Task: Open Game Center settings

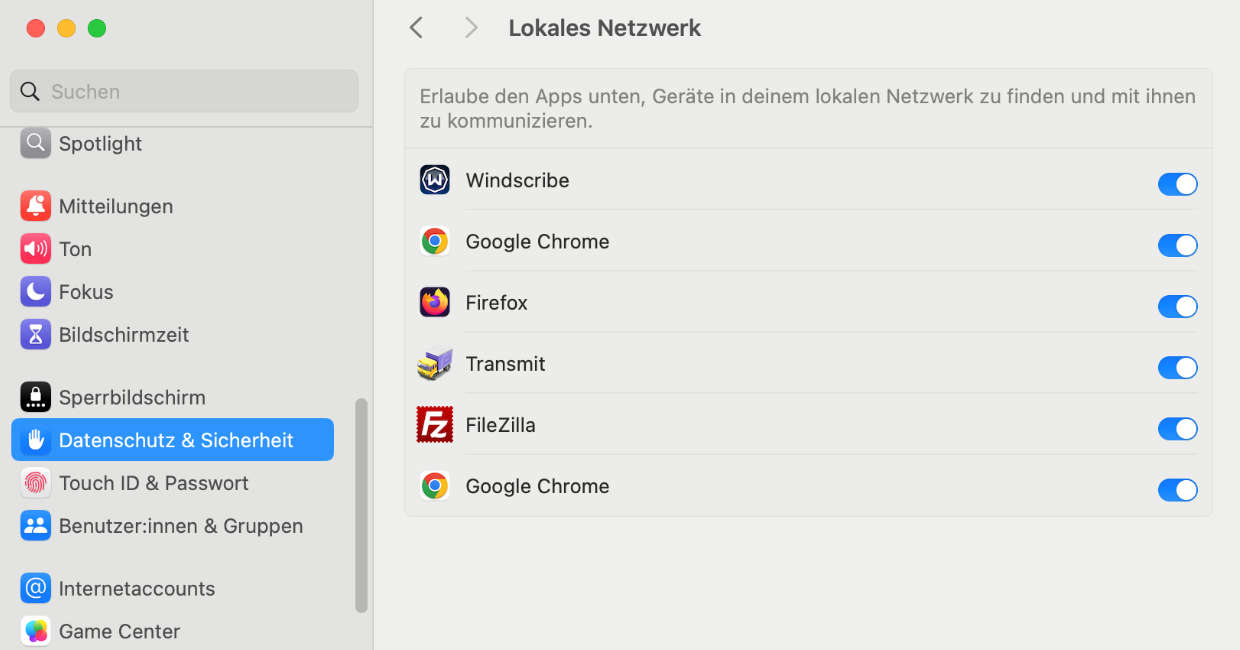Action: pos(172,632)
